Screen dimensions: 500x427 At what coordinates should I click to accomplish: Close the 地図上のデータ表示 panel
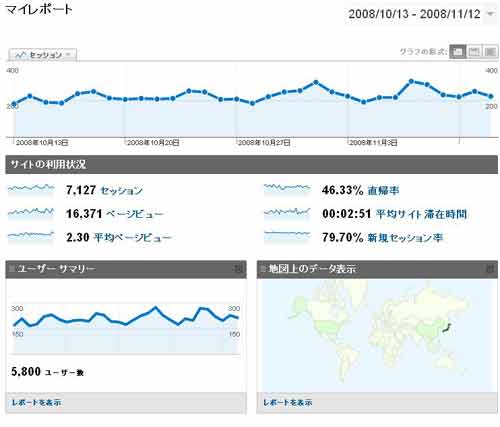click(490, 269)
